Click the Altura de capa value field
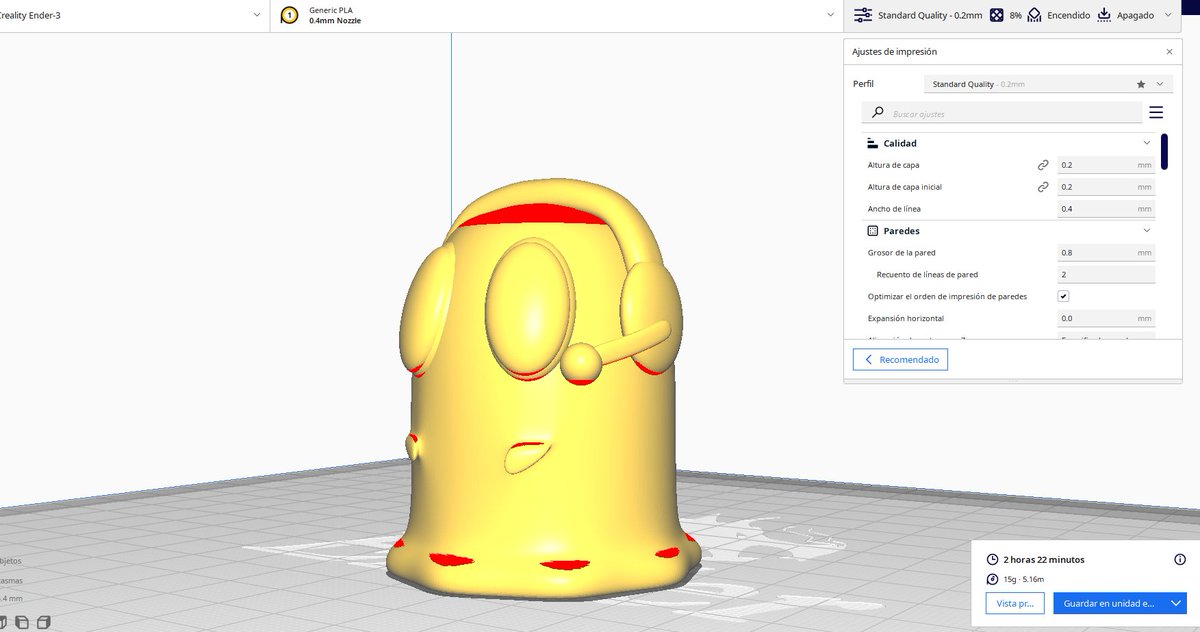The height and width of the screenshot is (632, 1200). pyautogui.click(x=1106, y=165)
